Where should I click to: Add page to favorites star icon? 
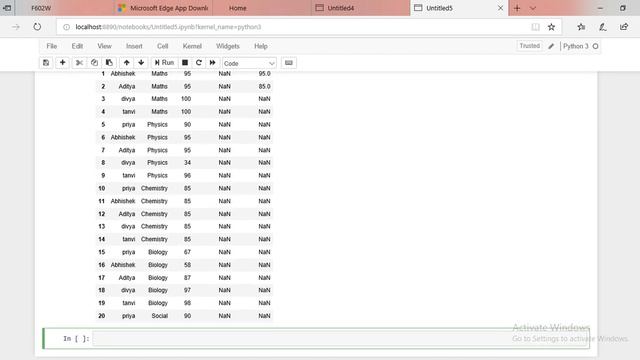(x=551, y=27)
